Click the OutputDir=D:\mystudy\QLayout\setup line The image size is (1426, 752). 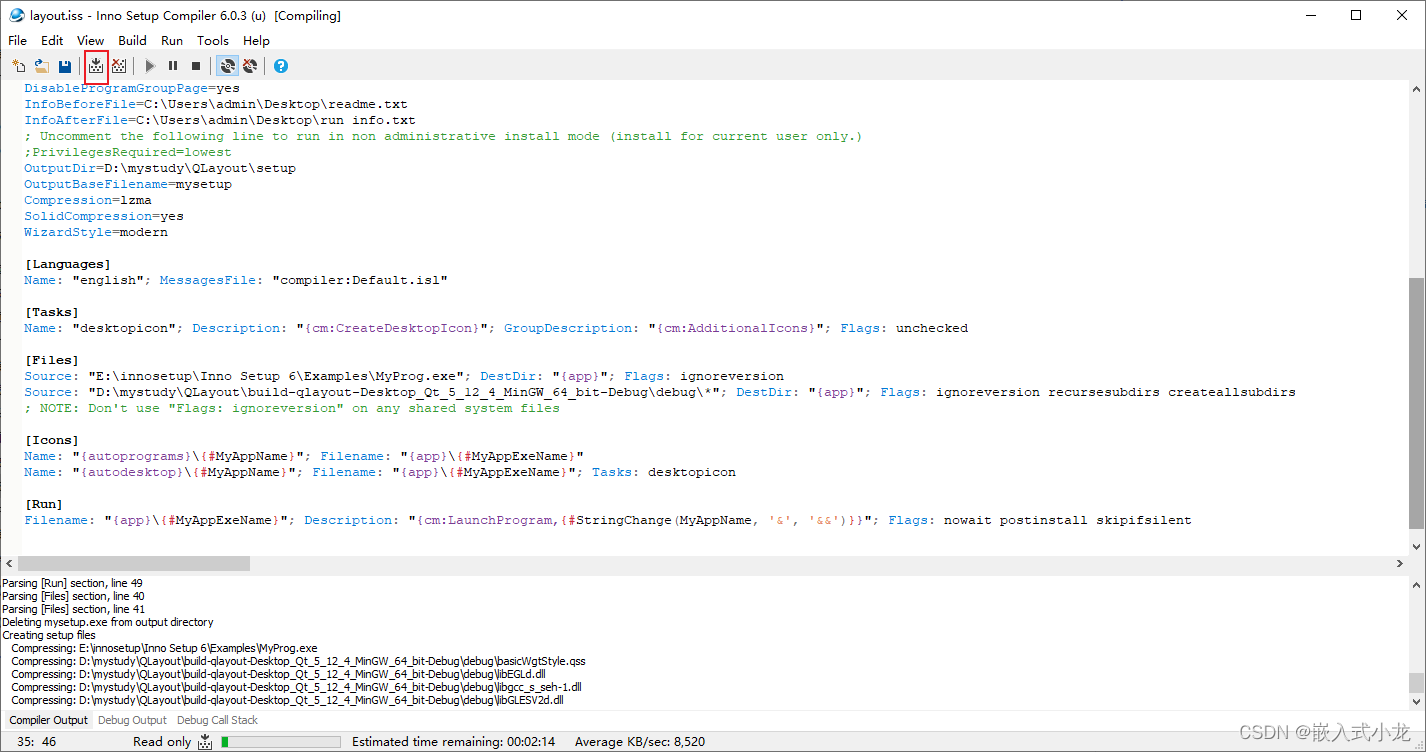[x=160, y=168]
